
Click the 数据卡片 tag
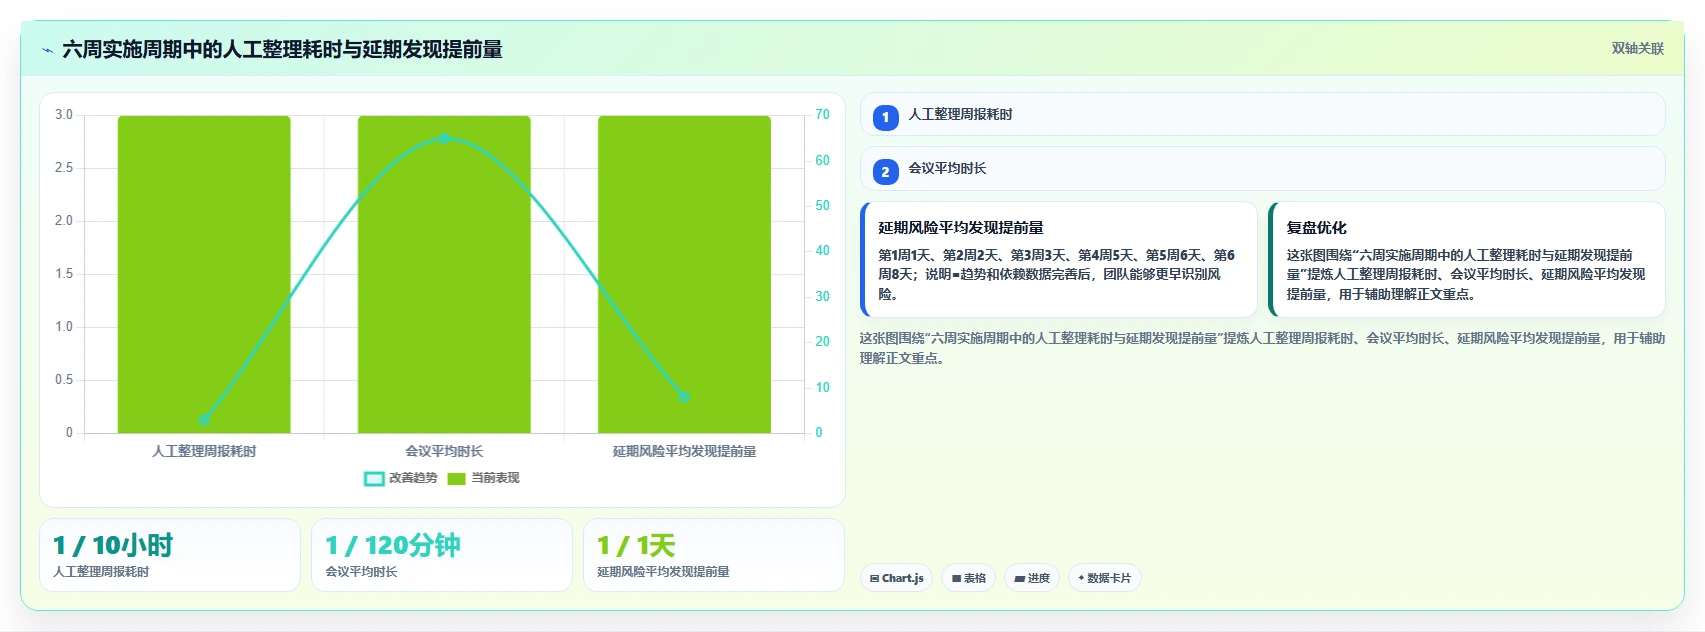tap(1104, 578)
